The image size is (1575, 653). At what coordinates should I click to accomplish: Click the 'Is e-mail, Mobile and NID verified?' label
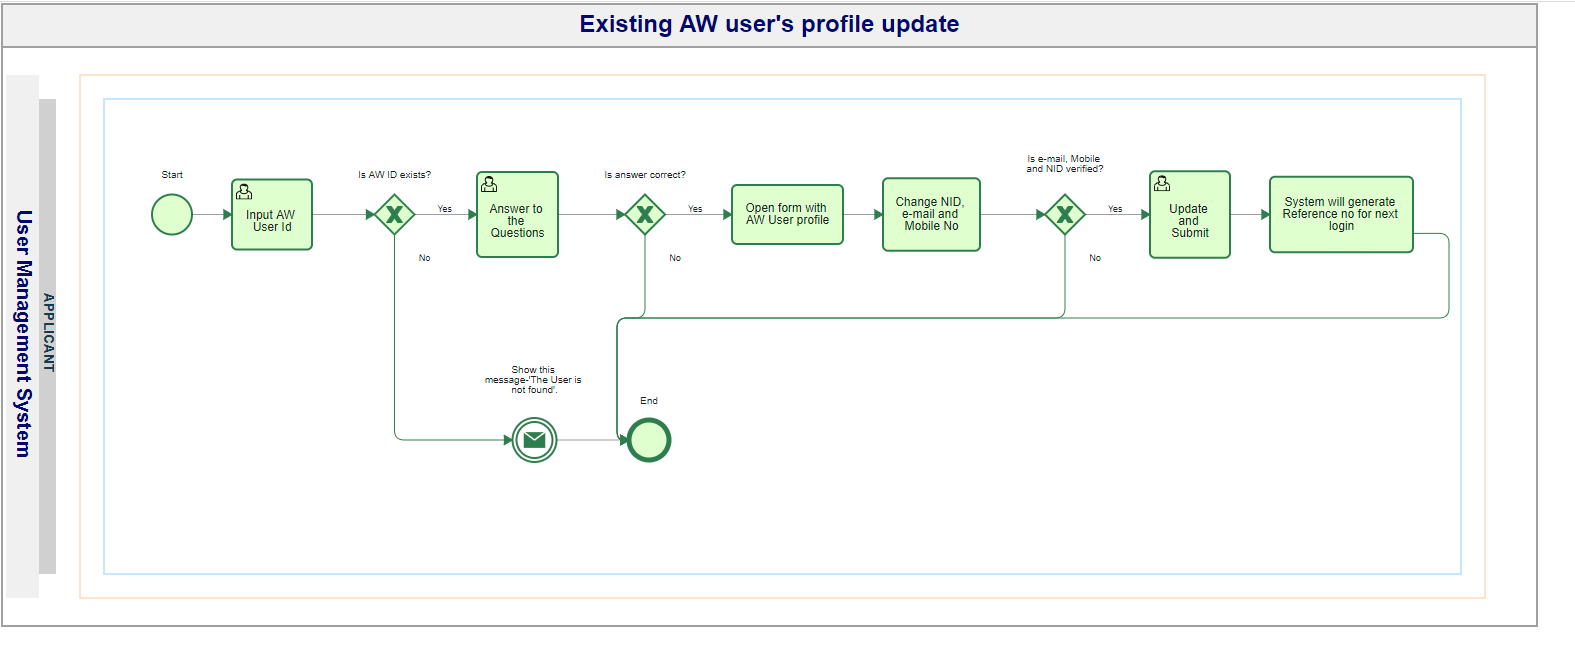pos(1065,164)
